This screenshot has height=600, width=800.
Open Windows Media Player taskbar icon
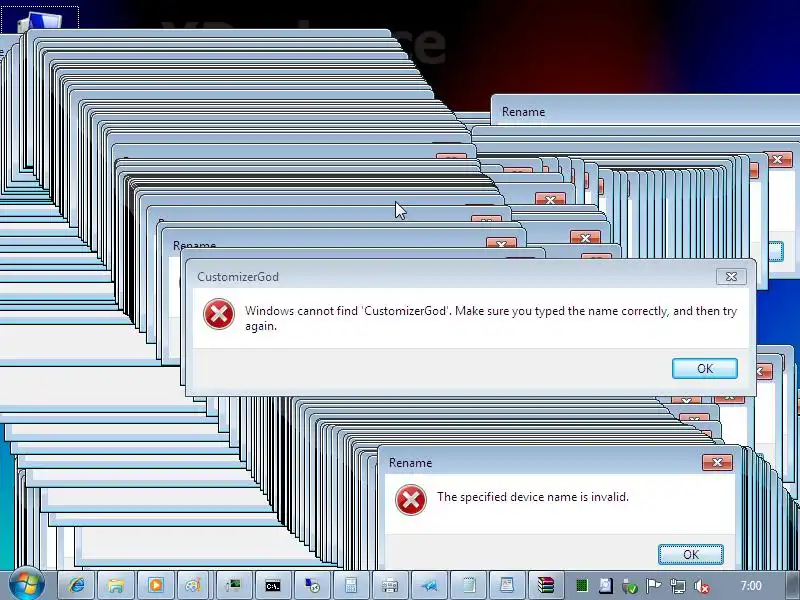pos(155,585)
